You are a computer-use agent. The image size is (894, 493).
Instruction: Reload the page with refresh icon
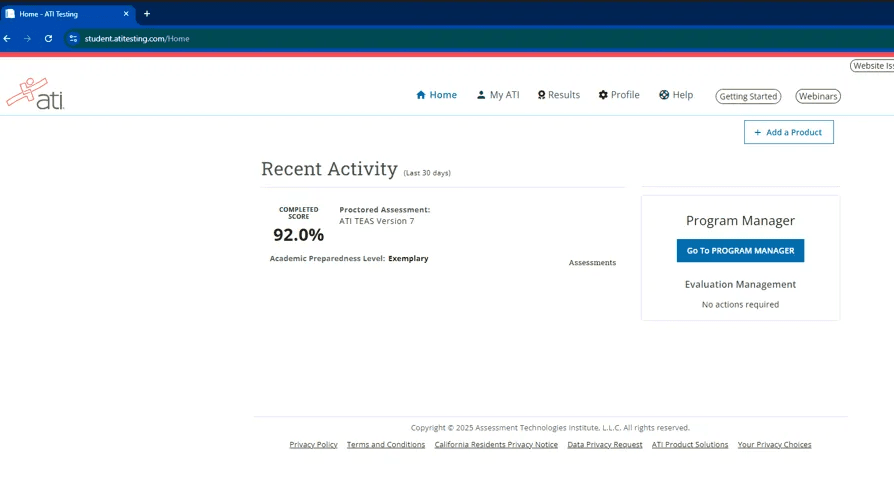48,39
